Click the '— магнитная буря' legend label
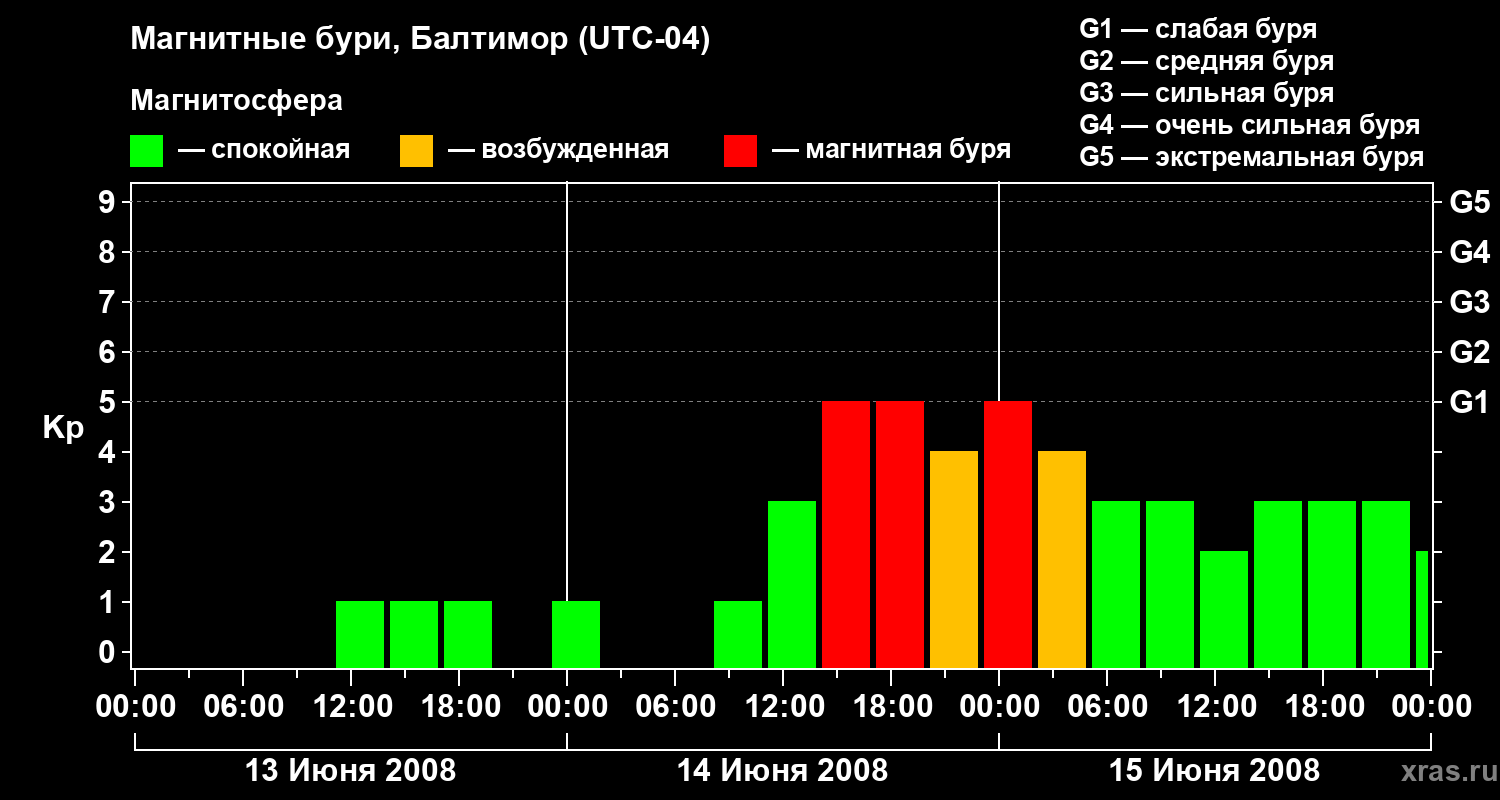This screenshot has height=800, width=1500. point(892,150)
